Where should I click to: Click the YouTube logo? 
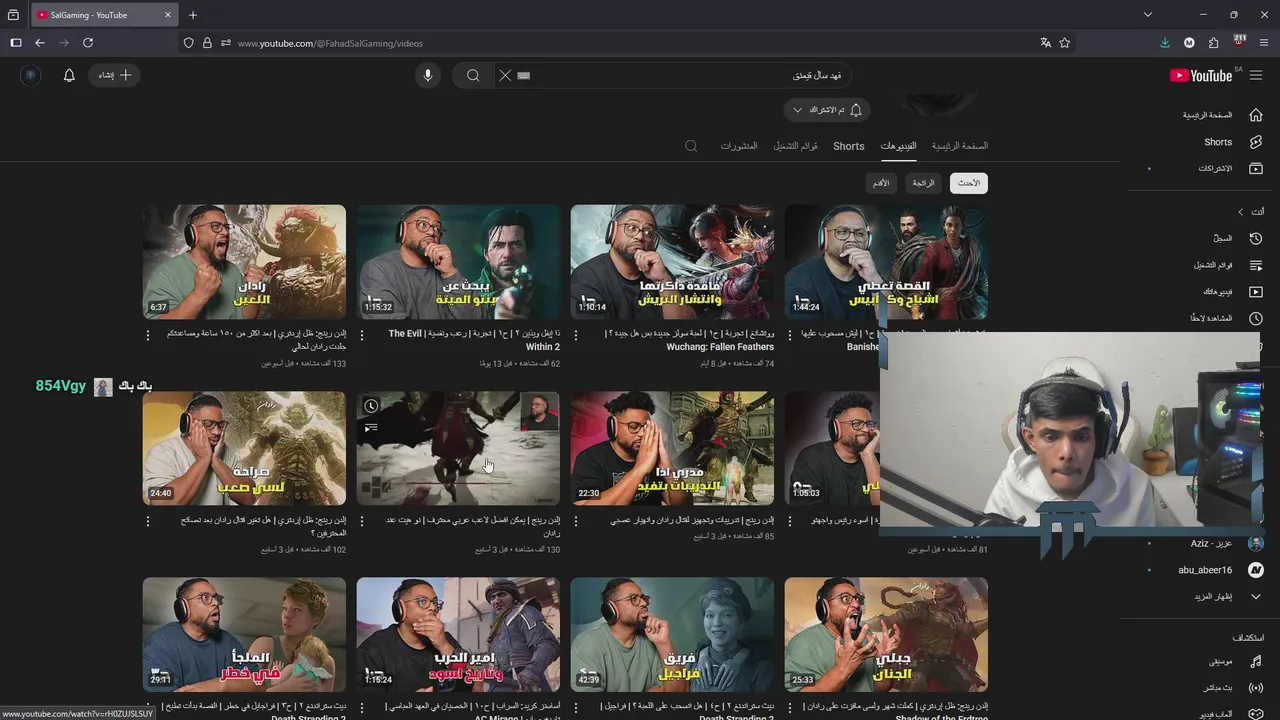tap(1201, 76)
